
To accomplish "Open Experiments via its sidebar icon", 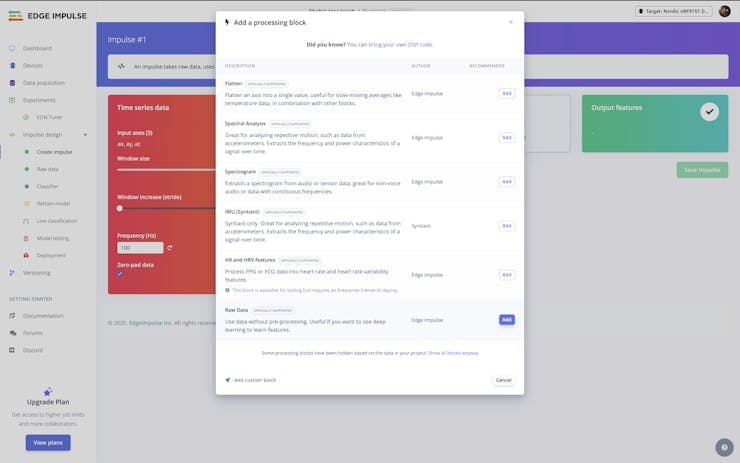I will pos(12,100).
